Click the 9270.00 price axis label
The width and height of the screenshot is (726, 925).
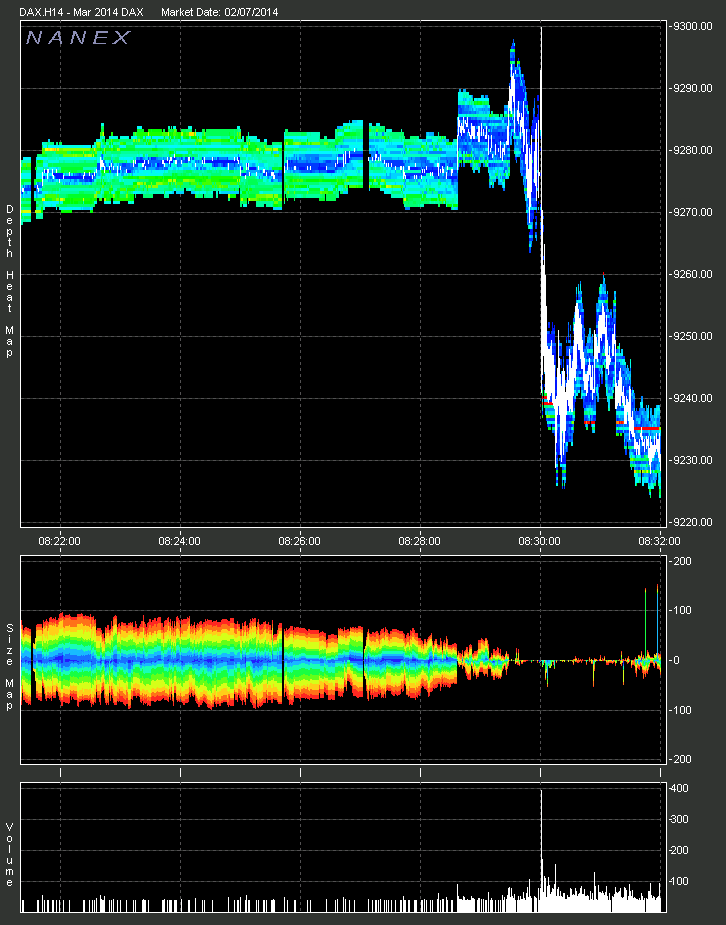point(691,212)
